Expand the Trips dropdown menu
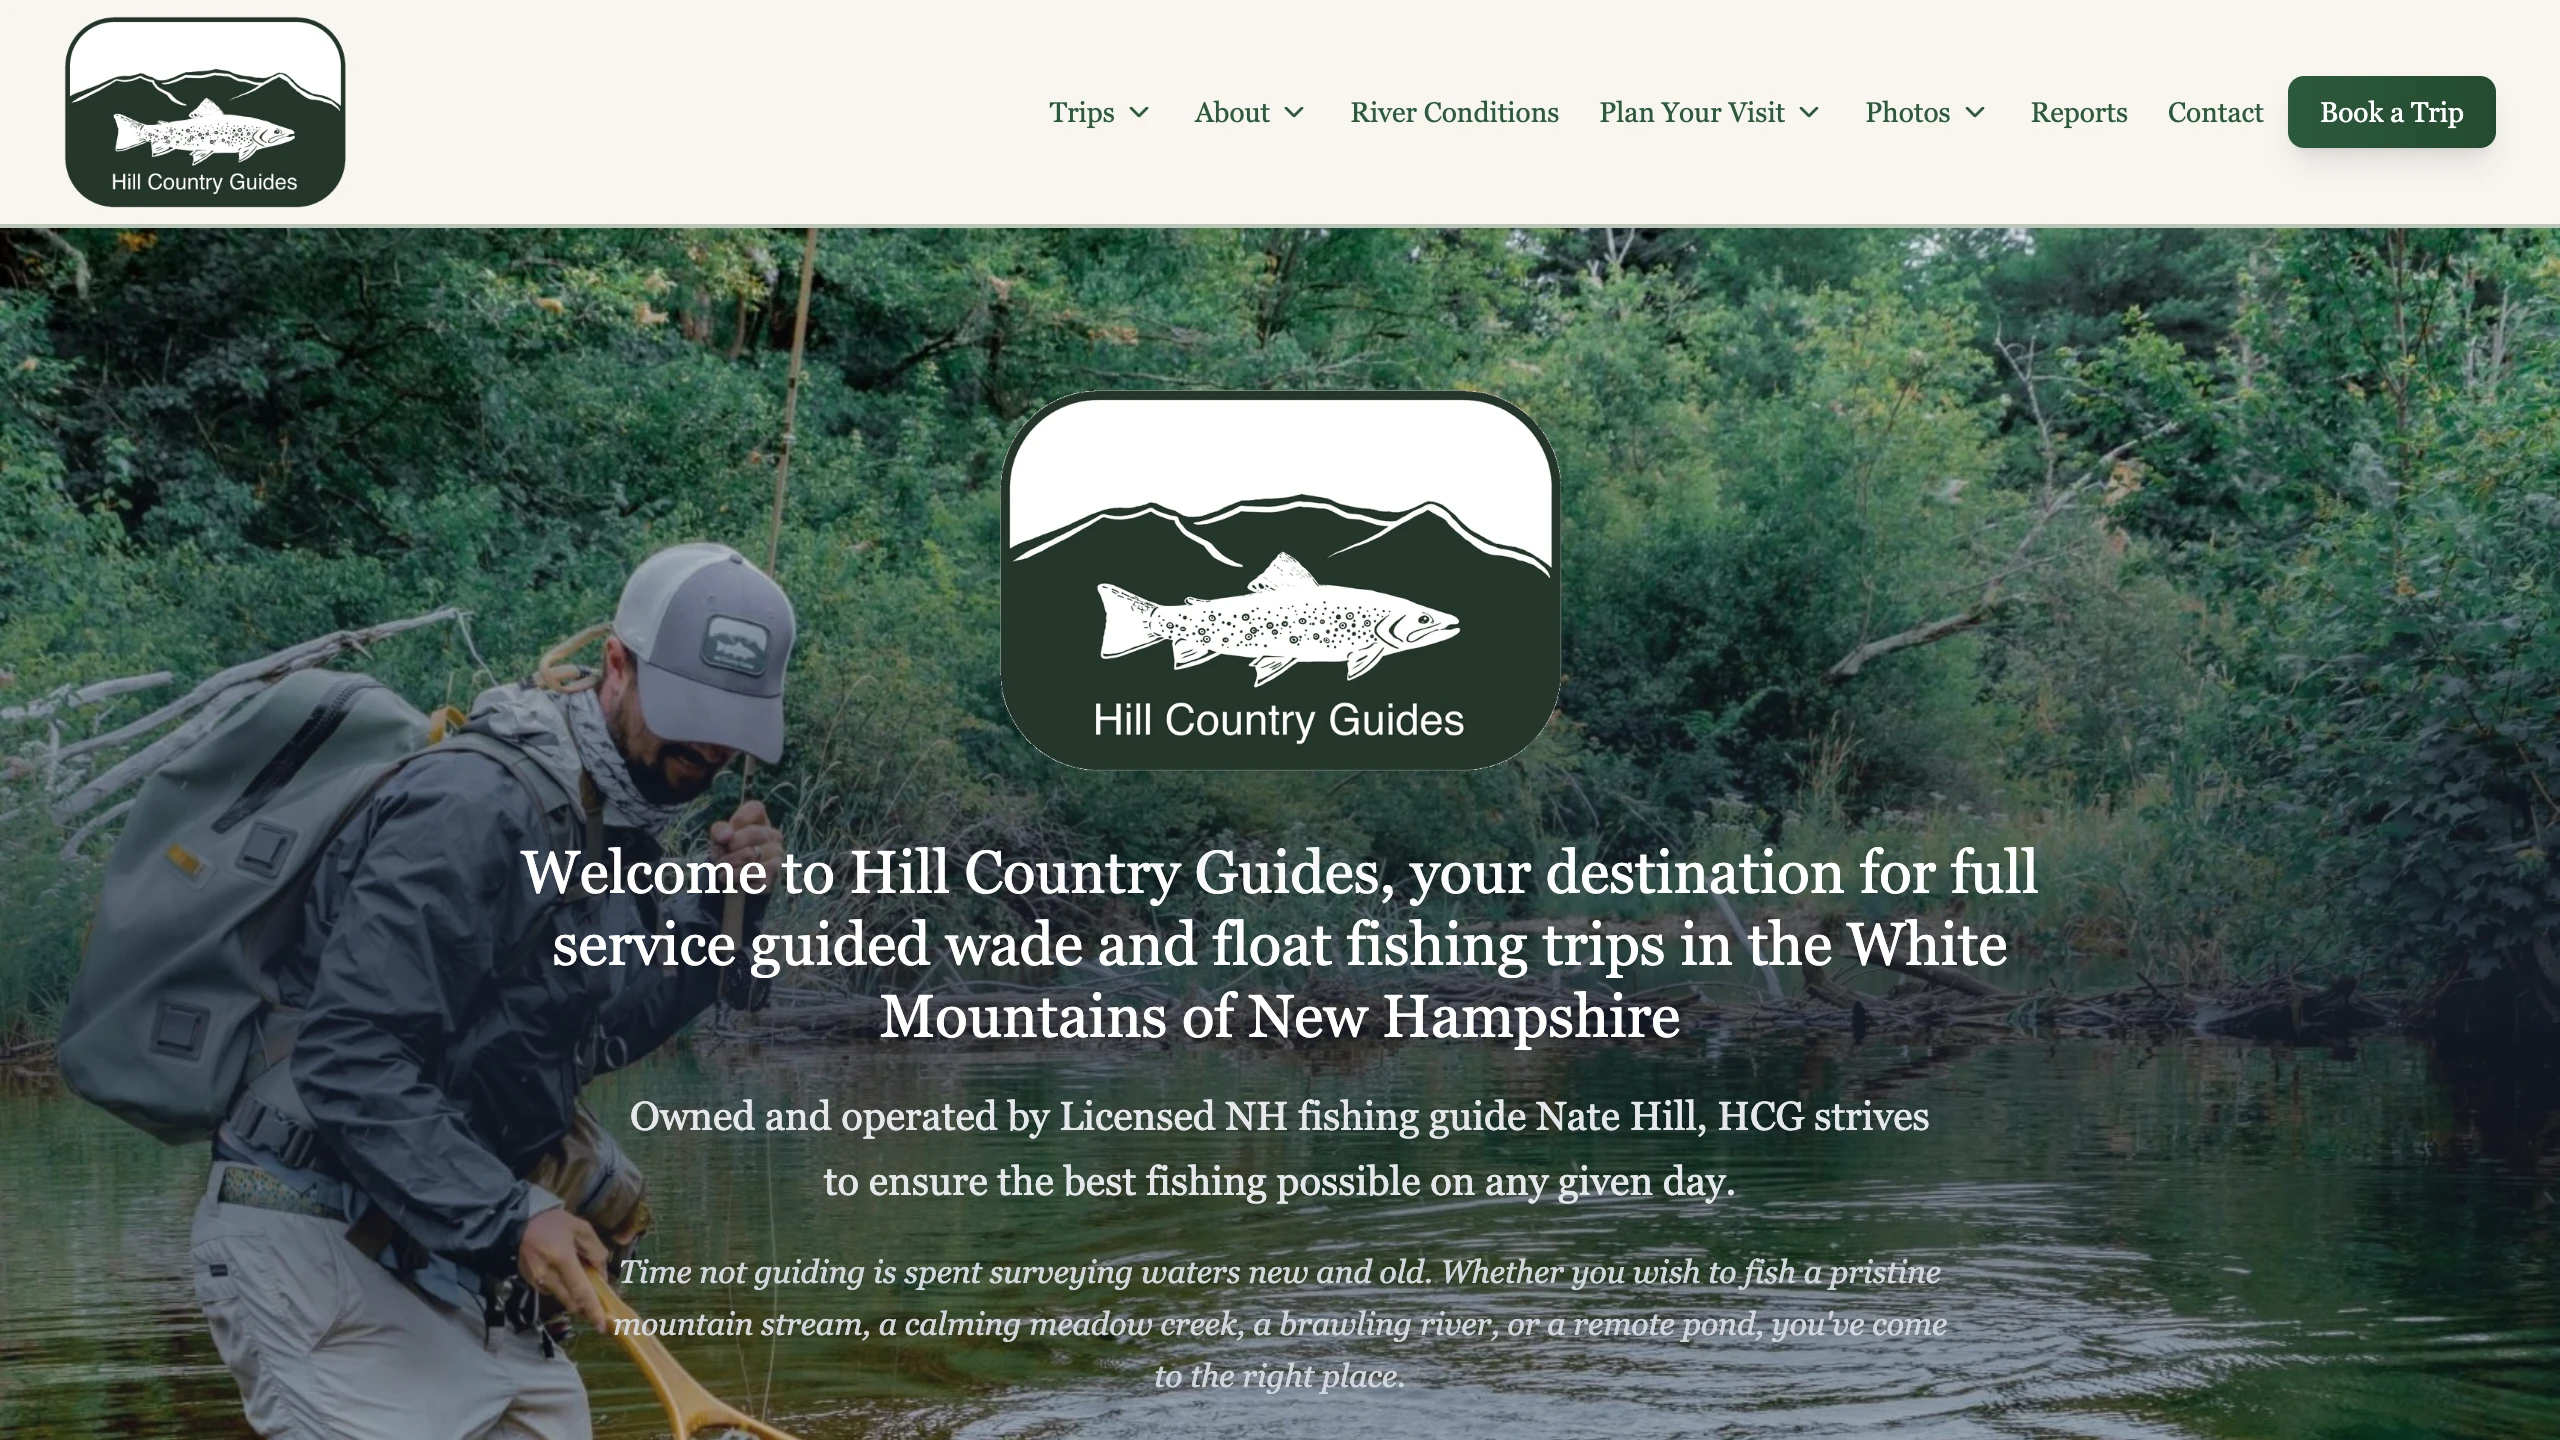The image size is (2560, 1440). click(1098, 113)
